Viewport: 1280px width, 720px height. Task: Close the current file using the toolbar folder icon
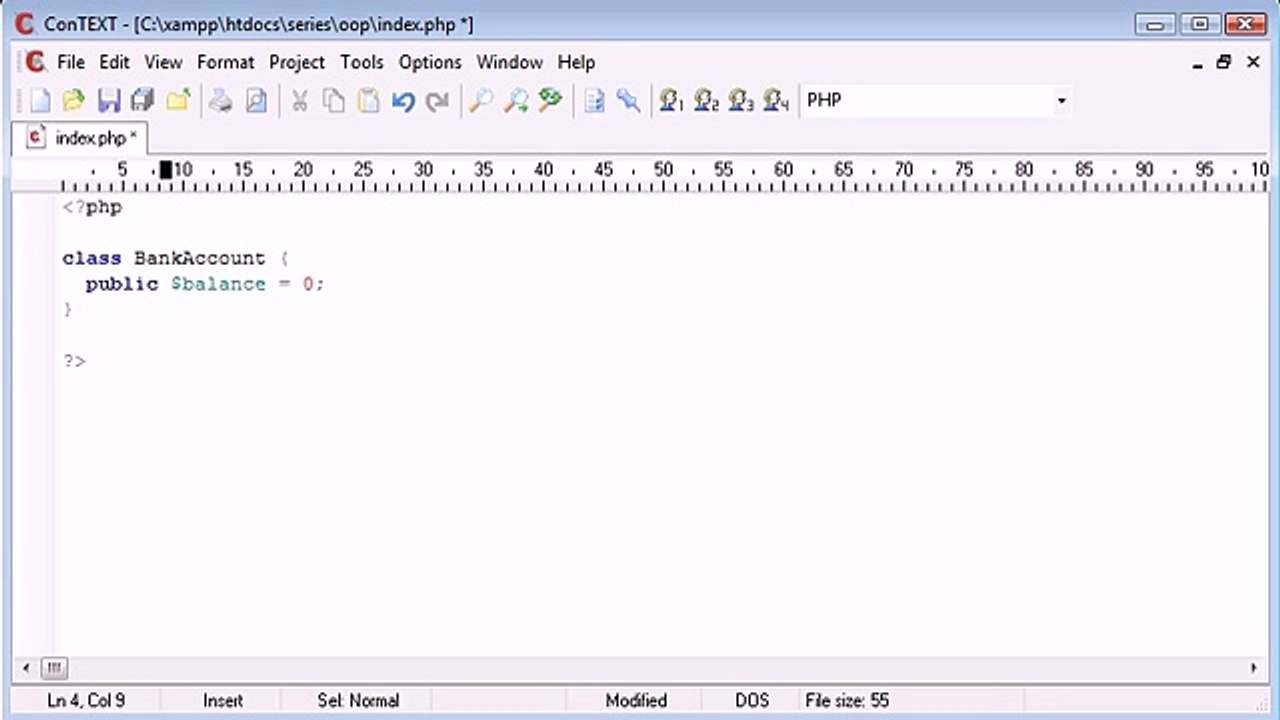pyautogui.click(x=178, y=100)
